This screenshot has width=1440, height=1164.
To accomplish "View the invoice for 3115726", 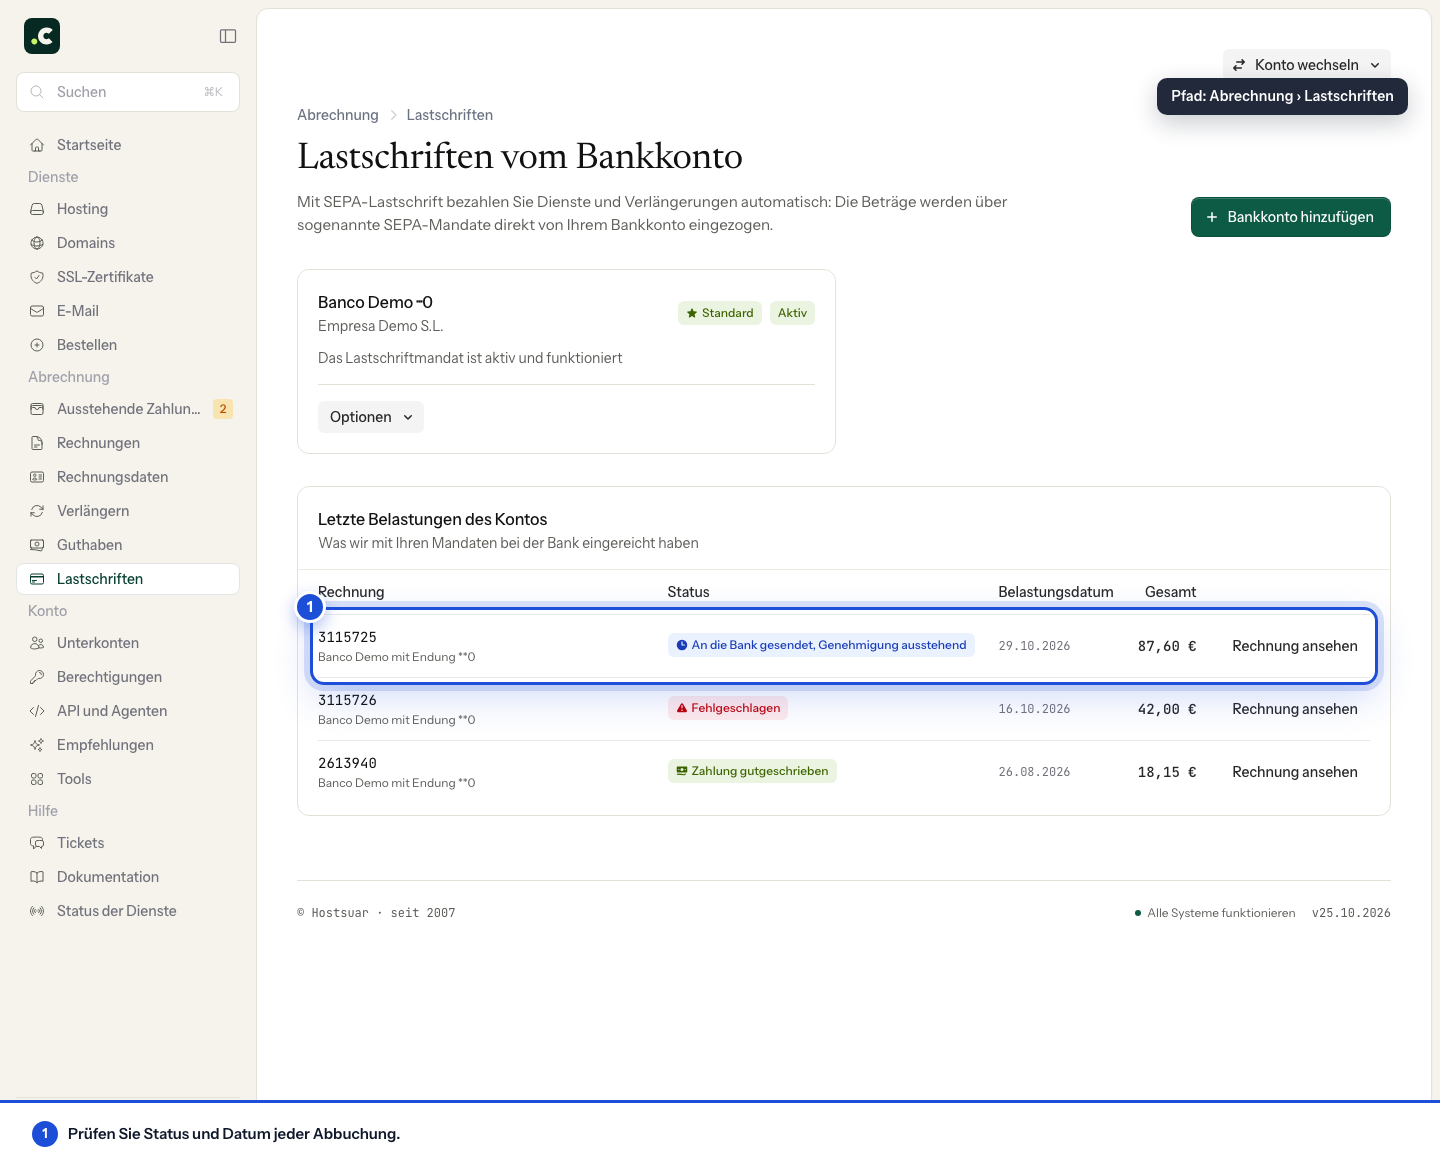I will pos(1294,709).
